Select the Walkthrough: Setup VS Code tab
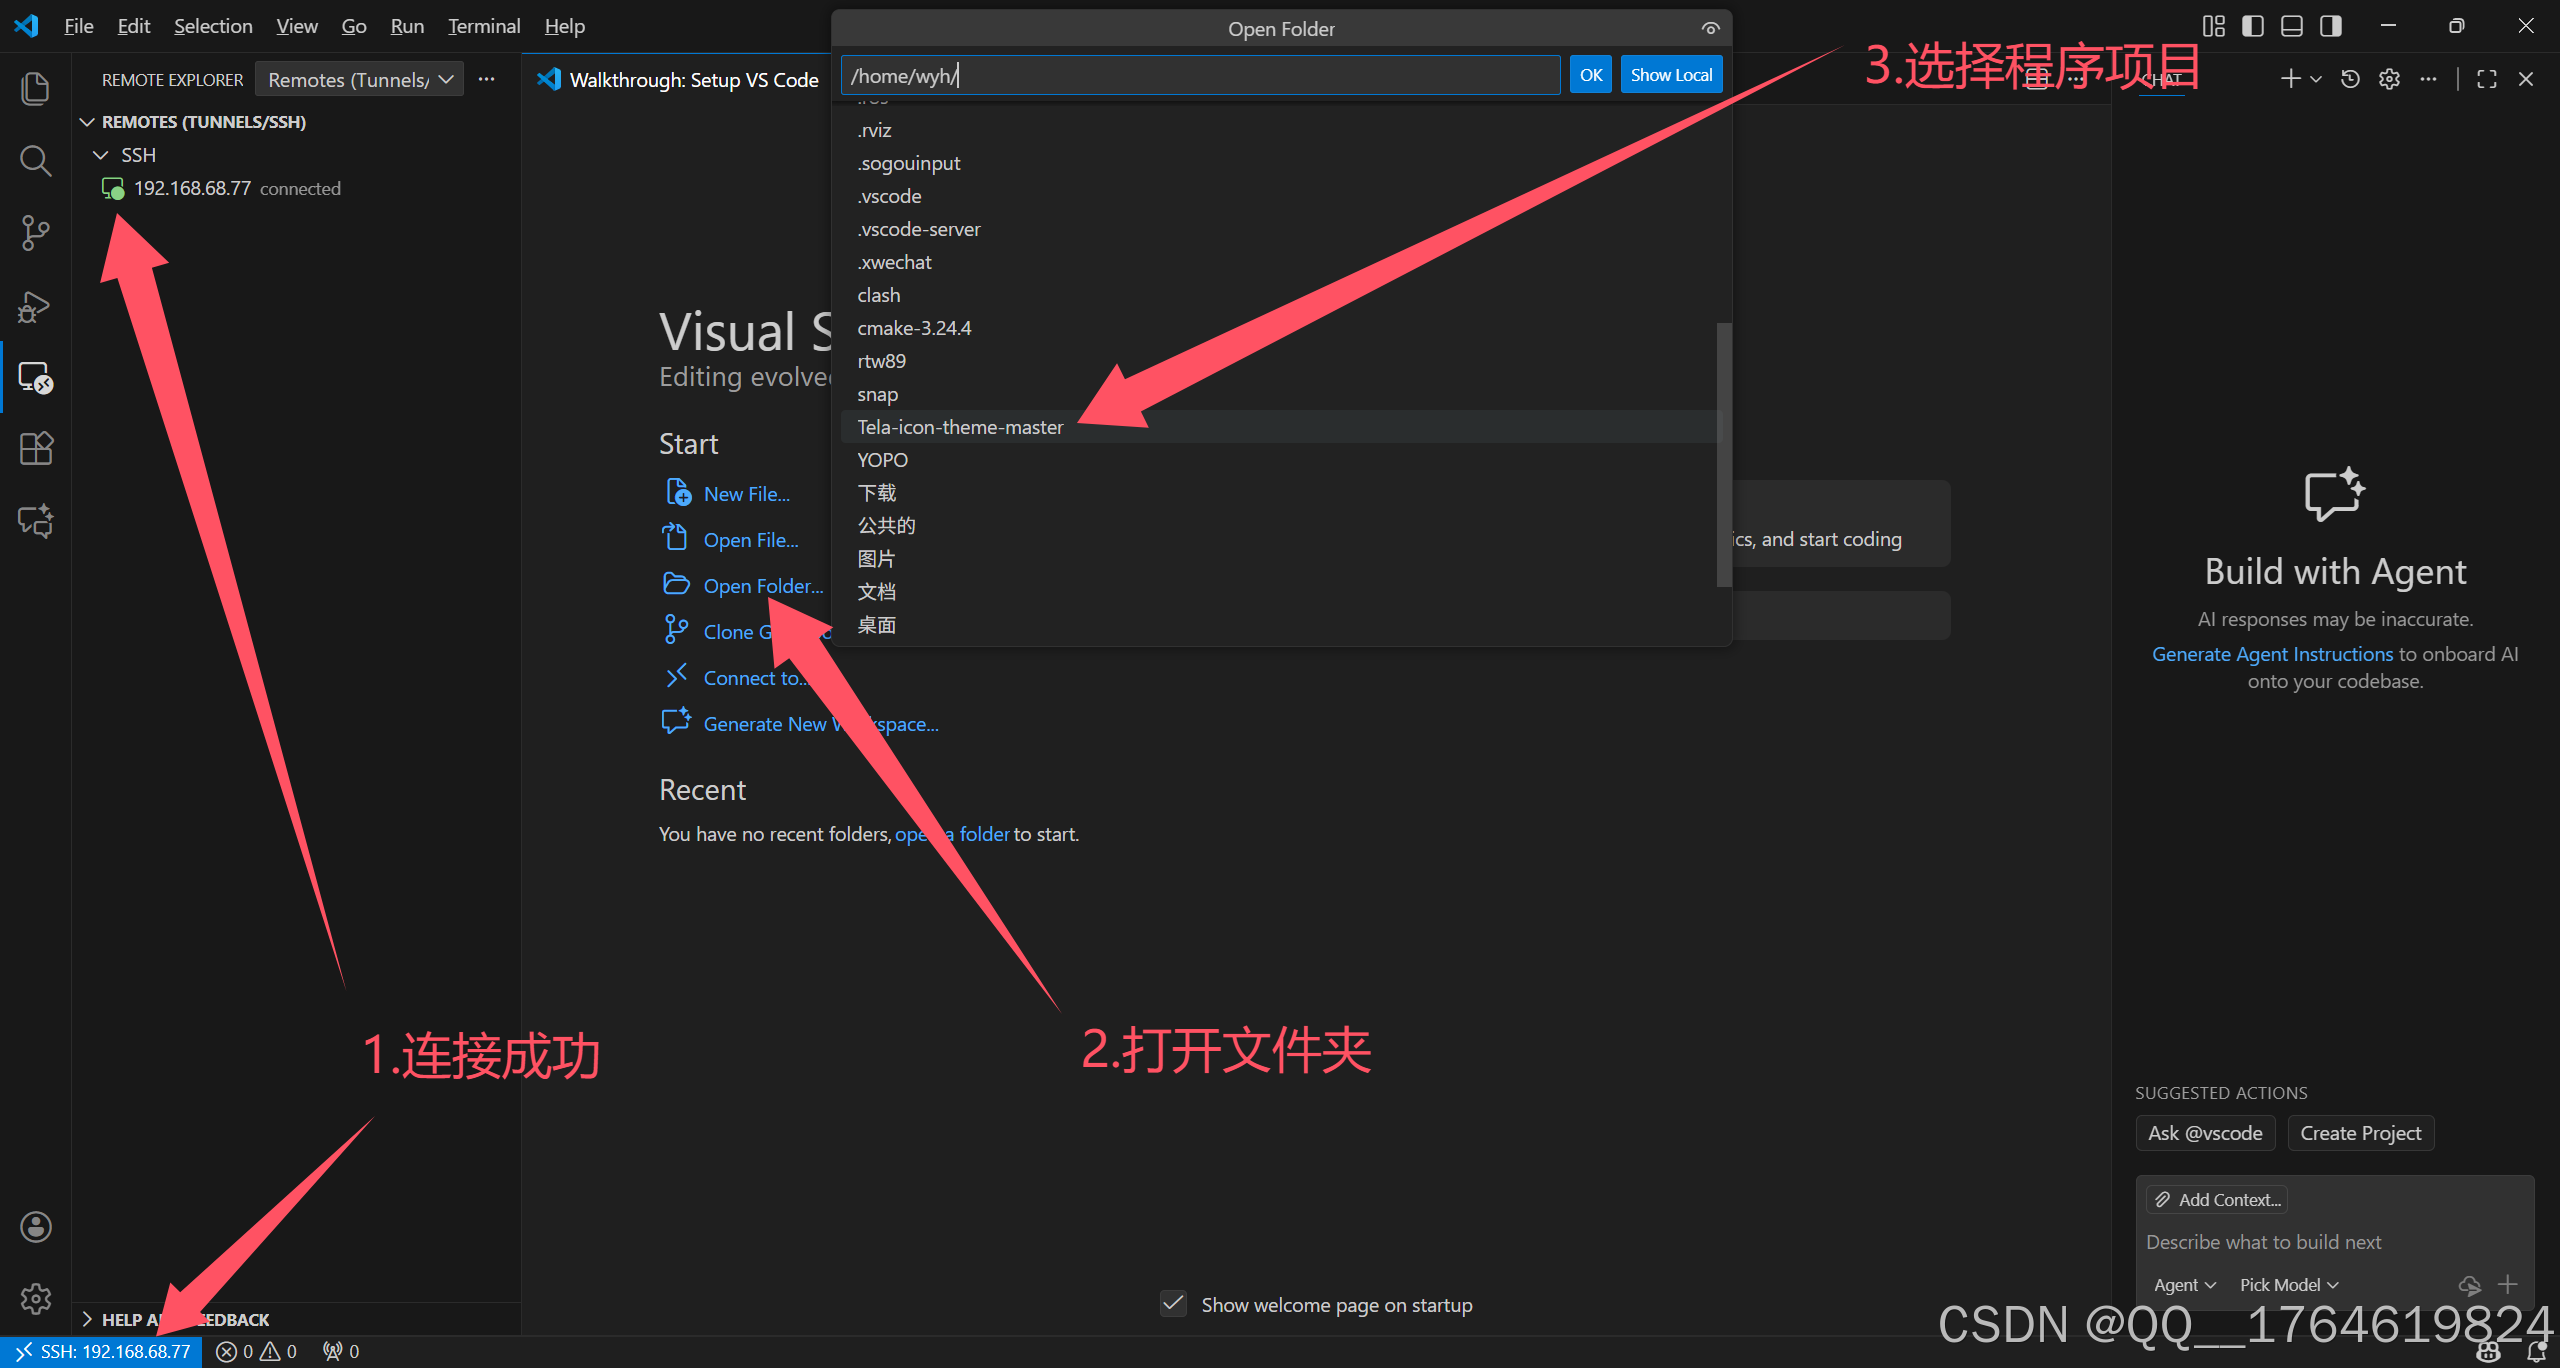This screenshot has height=1368, width=2560. [693, 80]
